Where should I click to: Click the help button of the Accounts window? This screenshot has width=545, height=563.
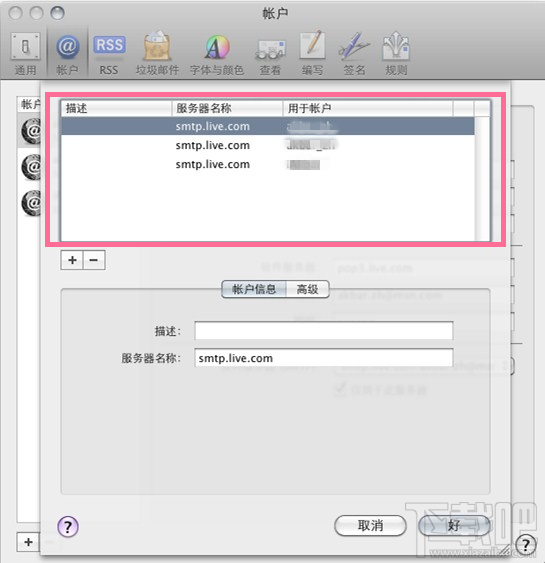[525, 545]
